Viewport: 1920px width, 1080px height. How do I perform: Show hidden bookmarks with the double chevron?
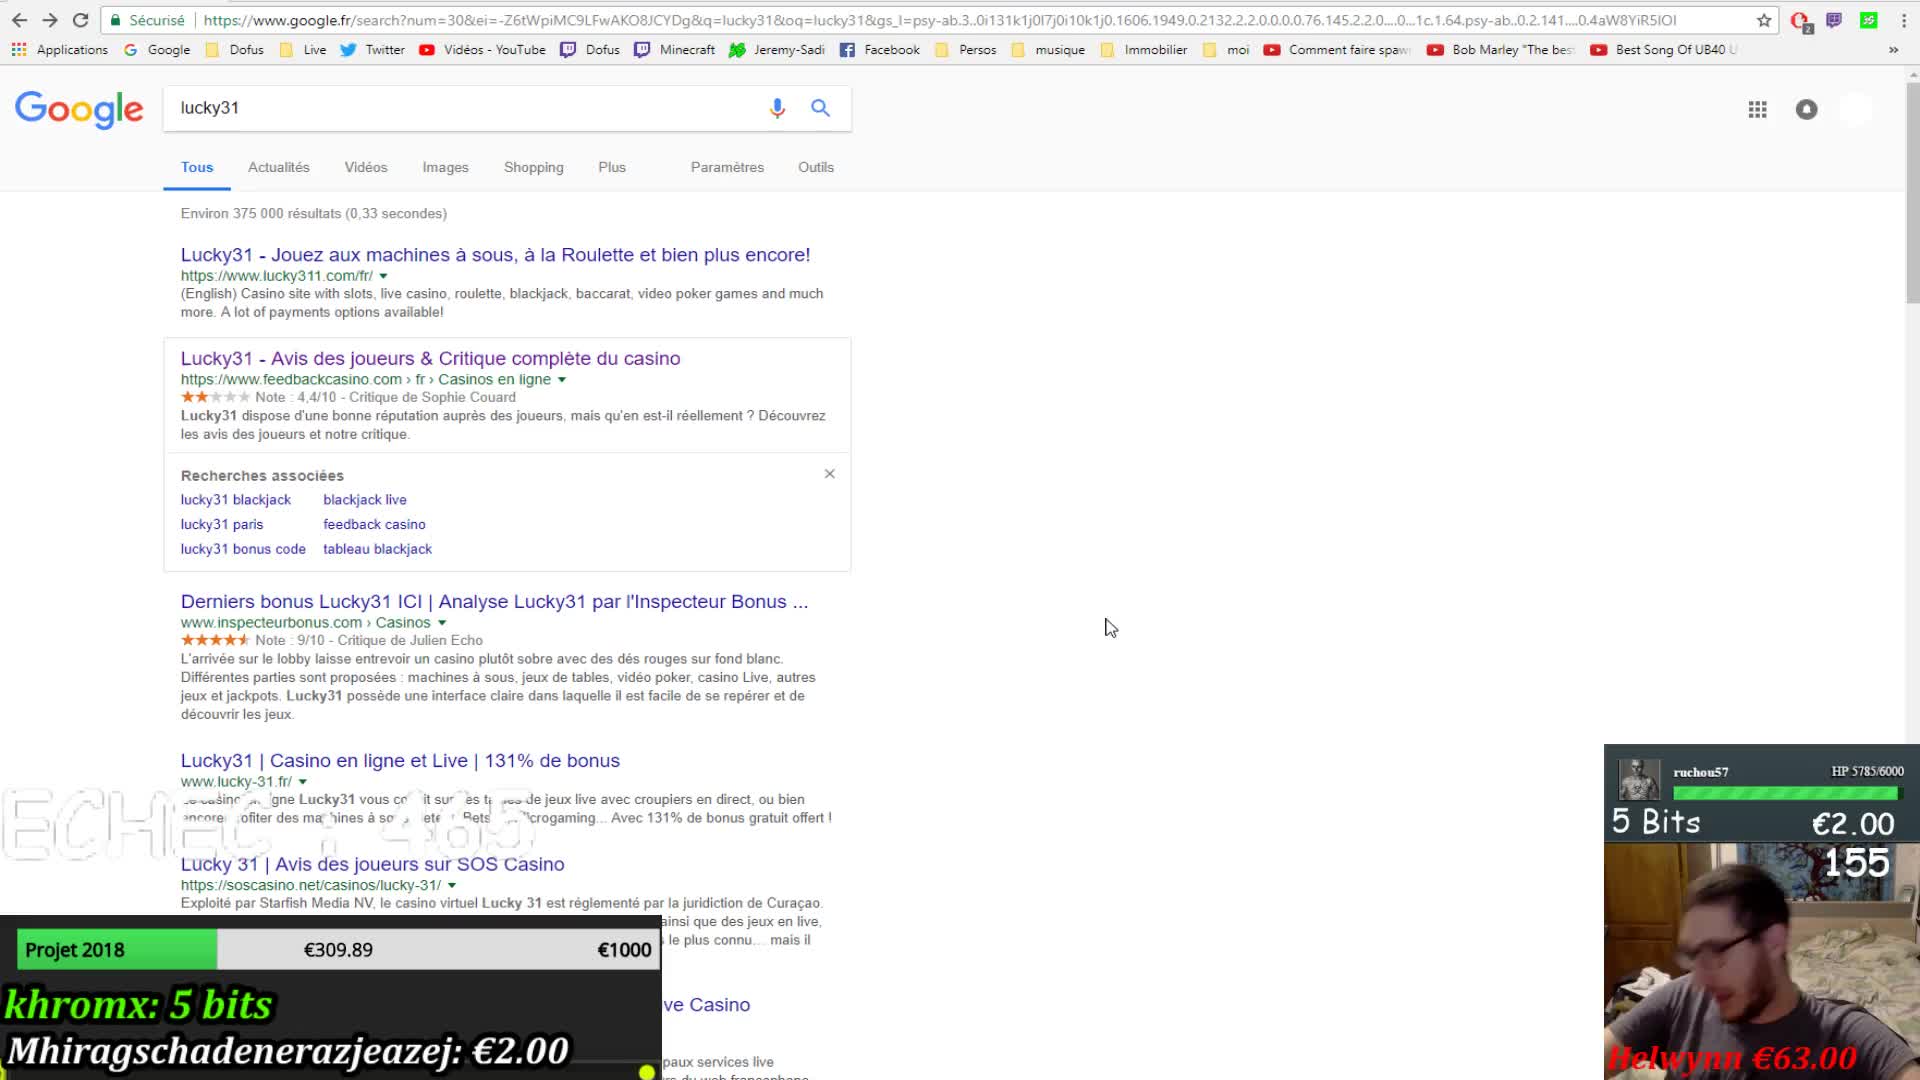point(1893,50)
